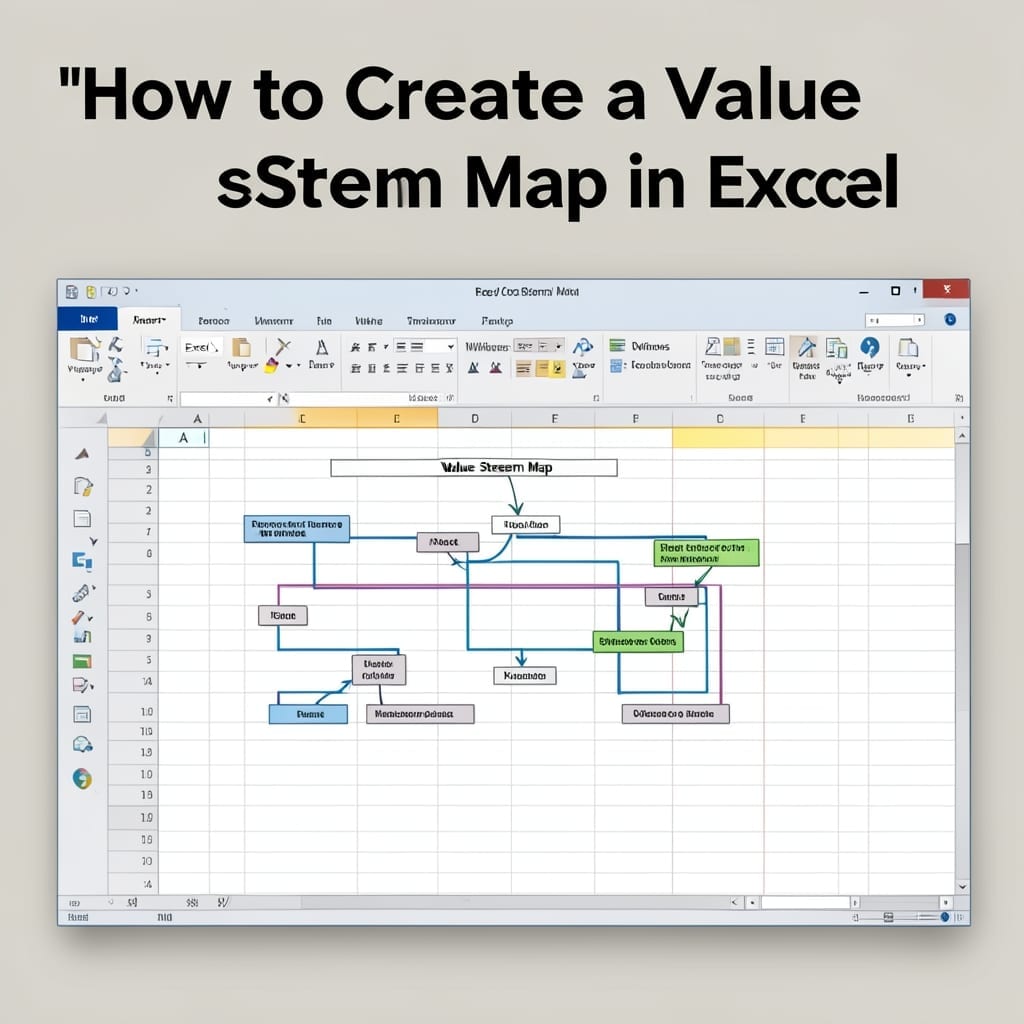This screenshot has height=1024, width=1024.
Task: Click the cloud shaped icon in sidebar
Action: tap(82, 744)
